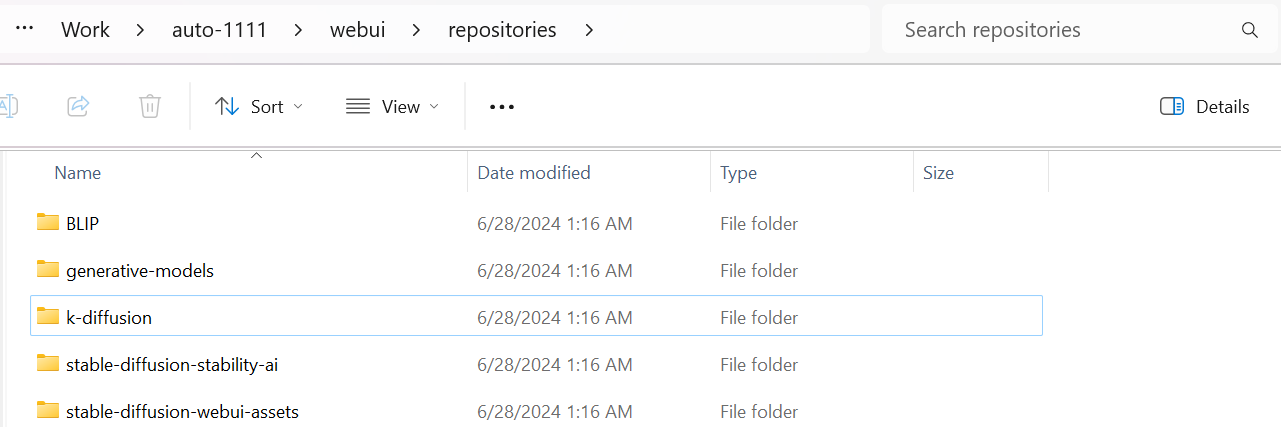This screenshot has height=427, width=1281.
Task: Select the generative-models folder icon
Action: pyautogui.click(x=48, y=270)
